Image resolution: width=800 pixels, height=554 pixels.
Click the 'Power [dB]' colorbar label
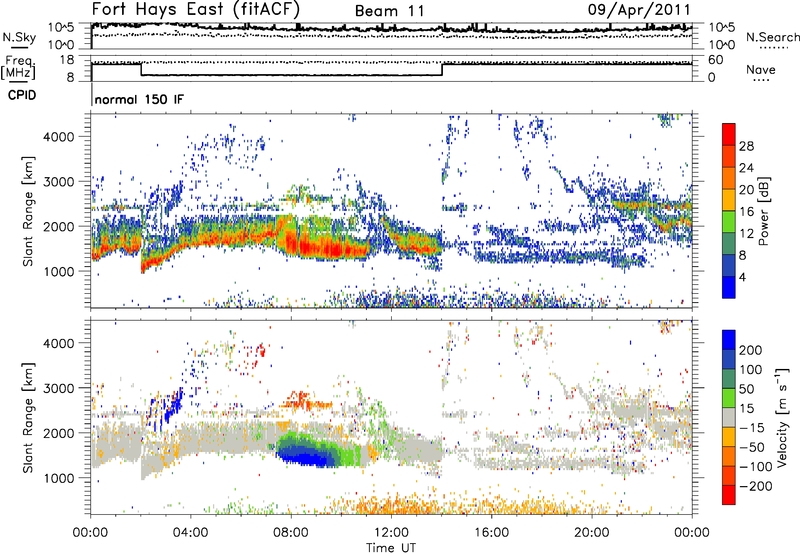[764, 211]
